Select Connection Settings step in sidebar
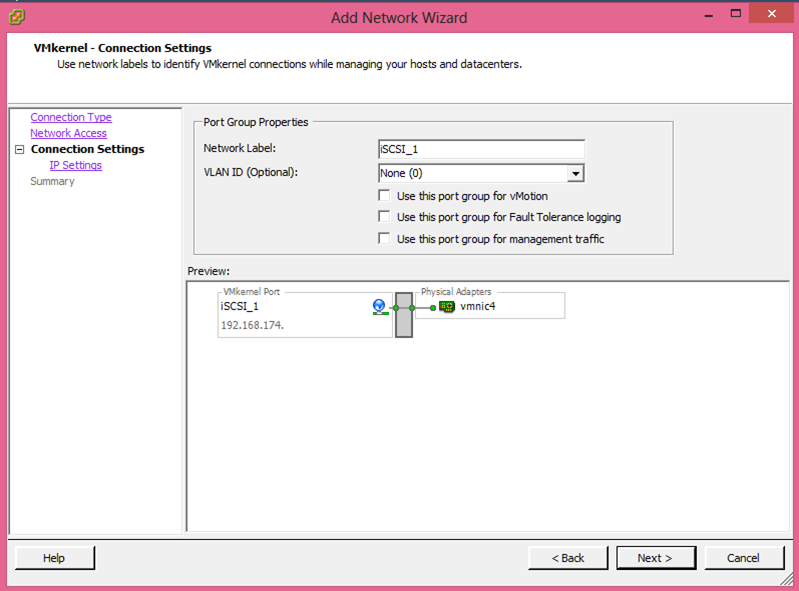 point(87,149)
